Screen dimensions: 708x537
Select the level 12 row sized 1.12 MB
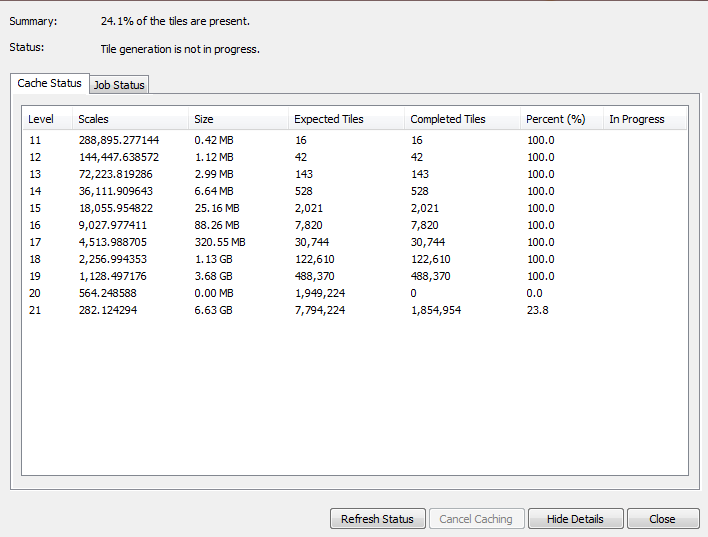pos(355,157)
